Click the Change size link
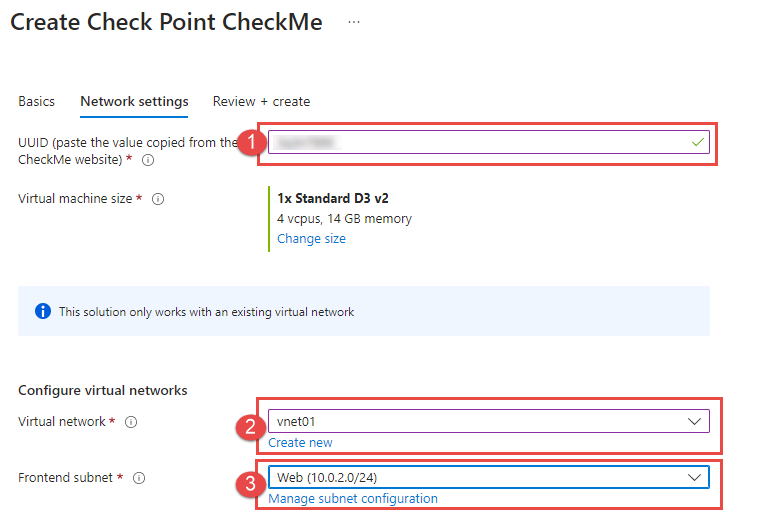 click(312, 238)
